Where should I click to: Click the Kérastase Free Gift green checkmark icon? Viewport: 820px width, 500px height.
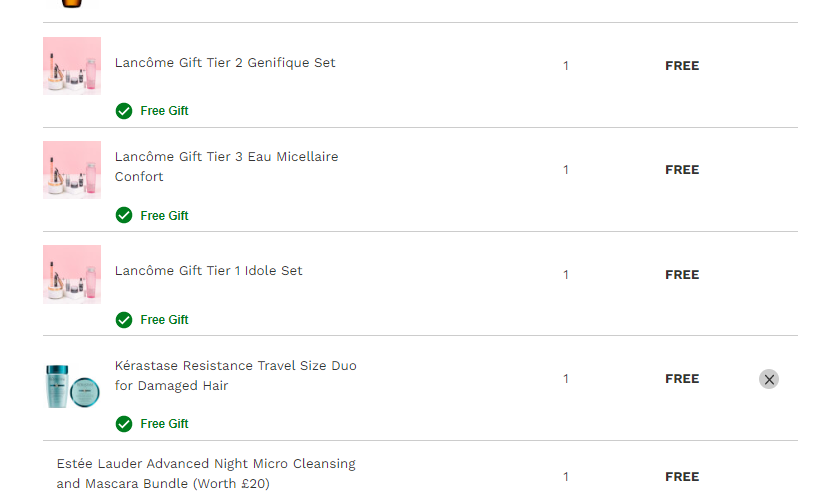(x=124, y=424)
